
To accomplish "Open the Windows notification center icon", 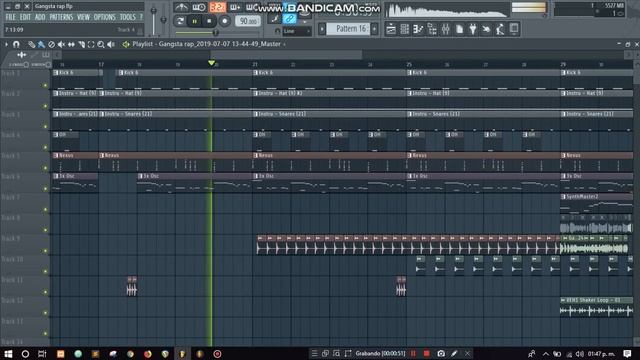I will click(x=627, y=353).
